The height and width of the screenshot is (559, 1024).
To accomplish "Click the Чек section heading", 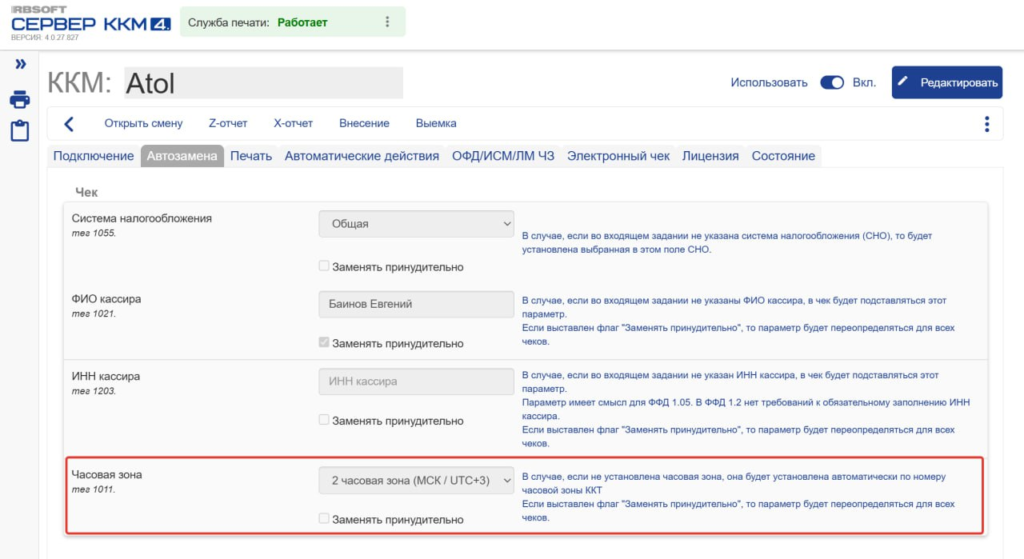I will [86, 192].
